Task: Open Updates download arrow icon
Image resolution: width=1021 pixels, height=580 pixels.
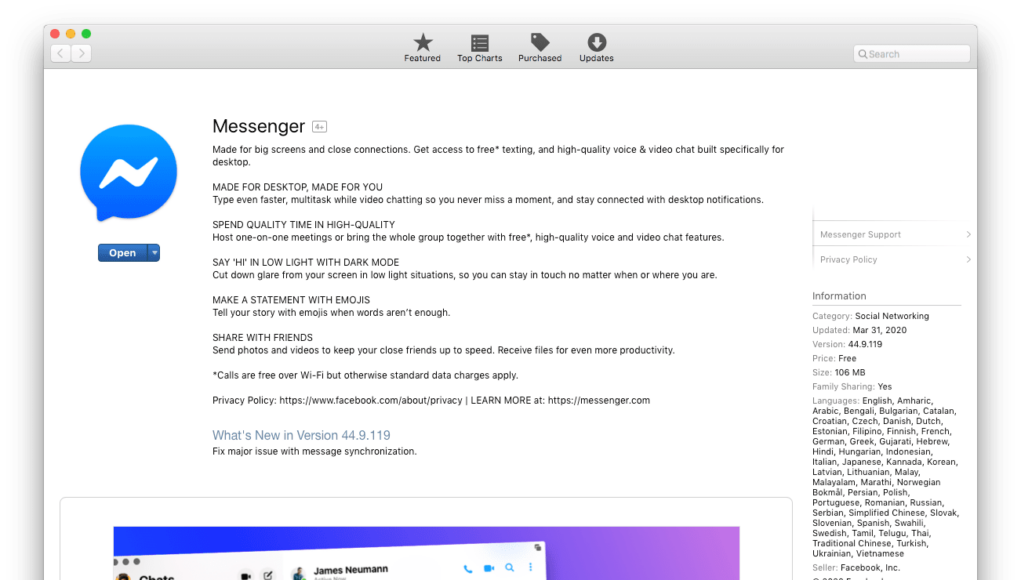Action: [x=596, y=42]
